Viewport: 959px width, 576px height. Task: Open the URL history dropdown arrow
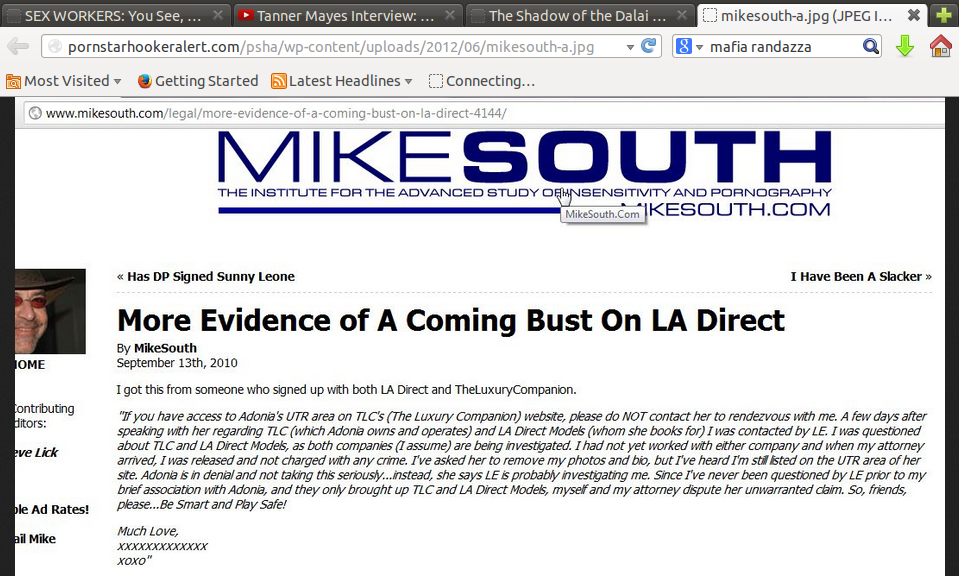pyautogui.click(x=630, y=47)
